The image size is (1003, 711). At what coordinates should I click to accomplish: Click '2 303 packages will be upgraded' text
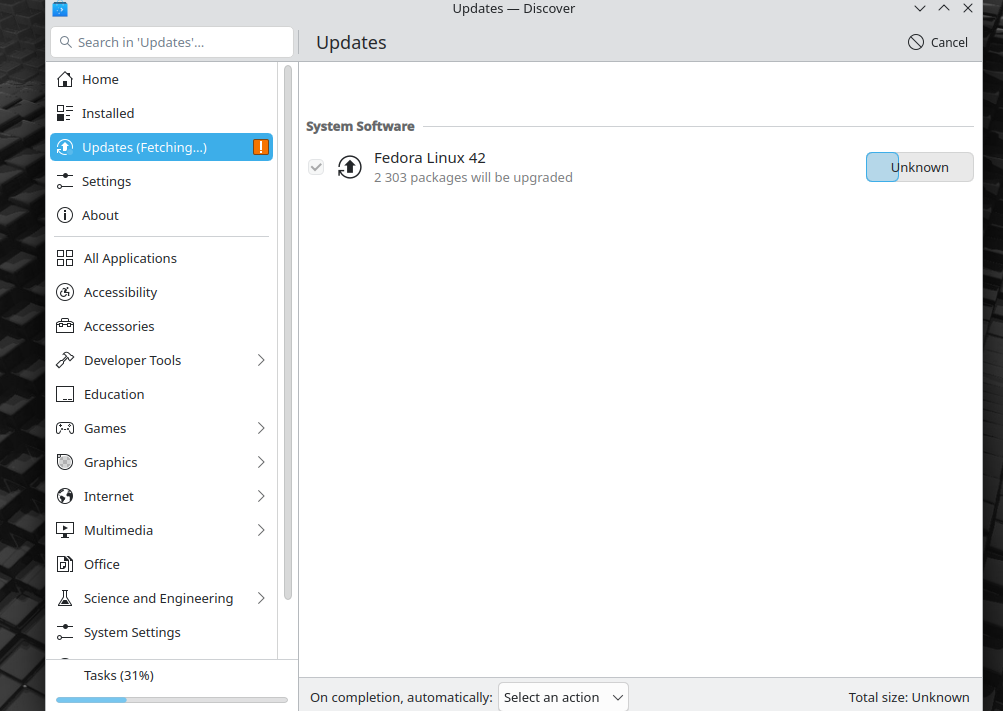click(473, 177)
